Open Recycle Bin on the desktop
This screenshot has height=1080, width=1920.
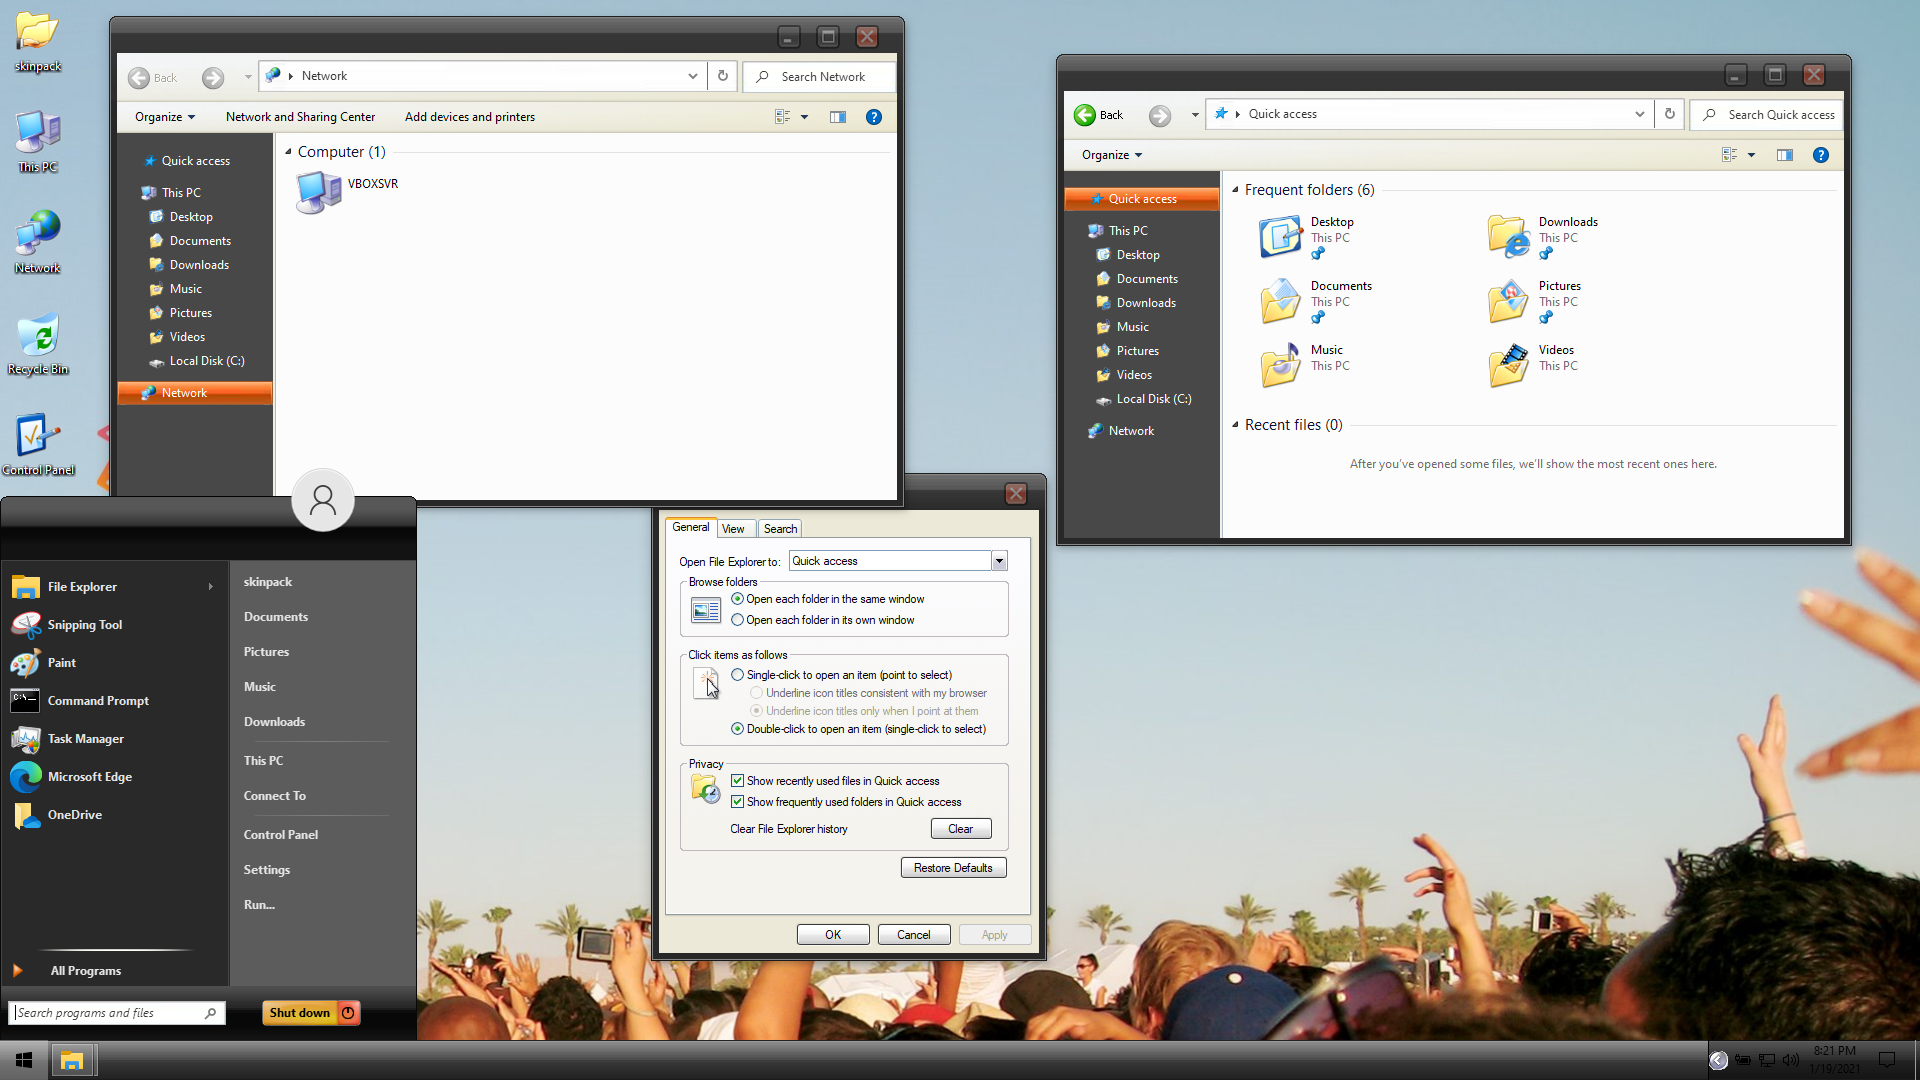click(38, 340)
